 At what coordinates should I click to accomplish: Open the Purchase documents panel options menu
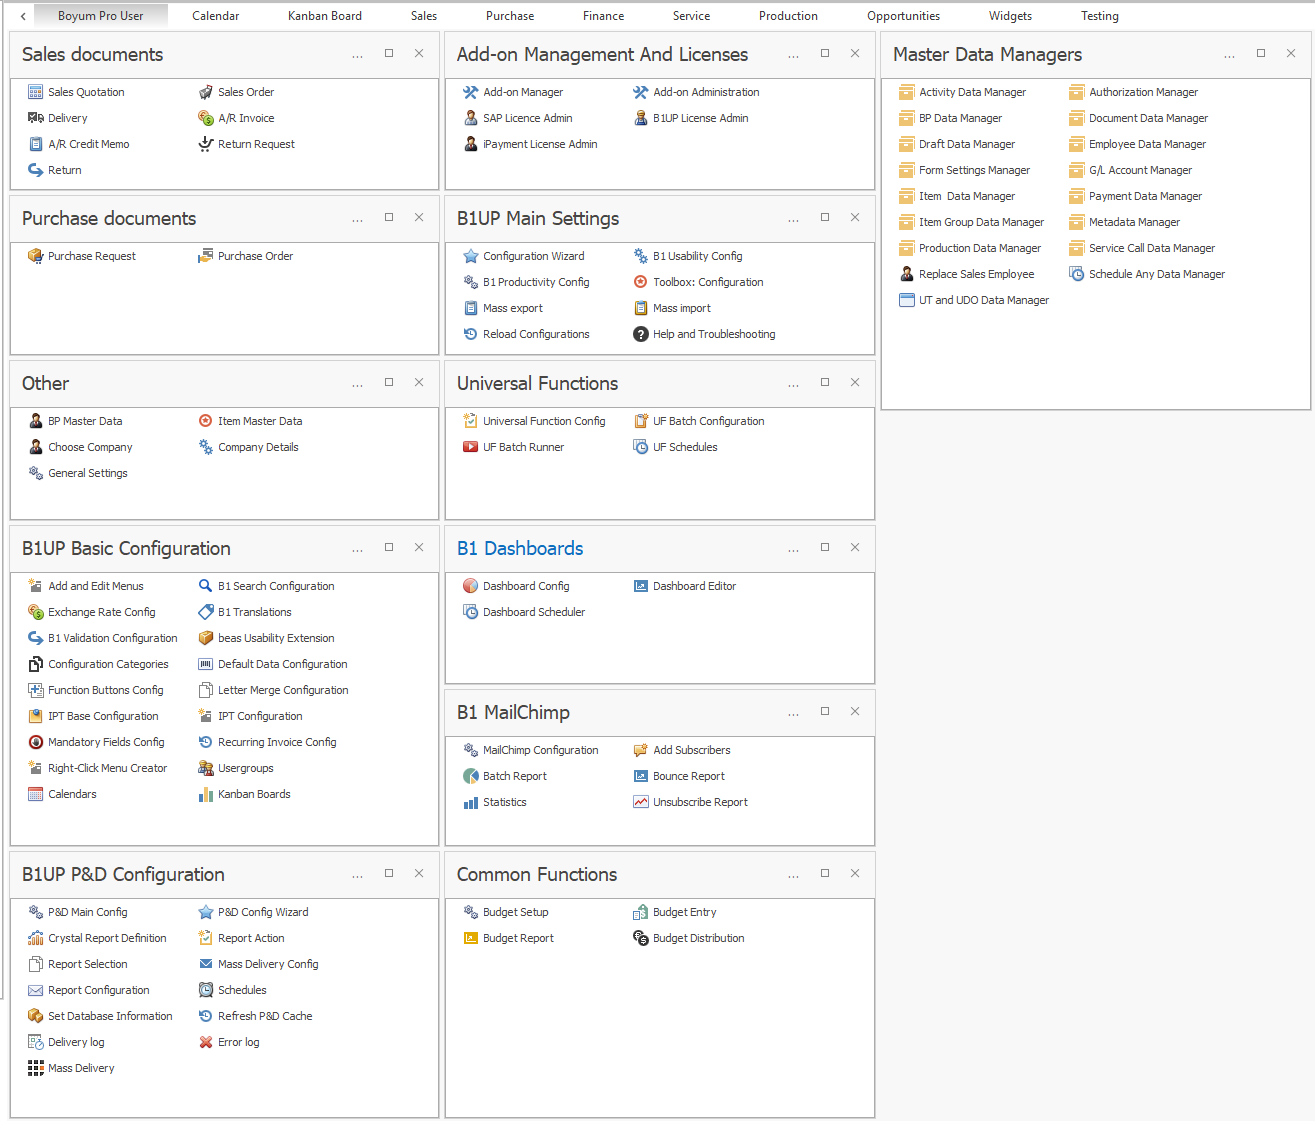pyautogui.click(x=357, y=220)
